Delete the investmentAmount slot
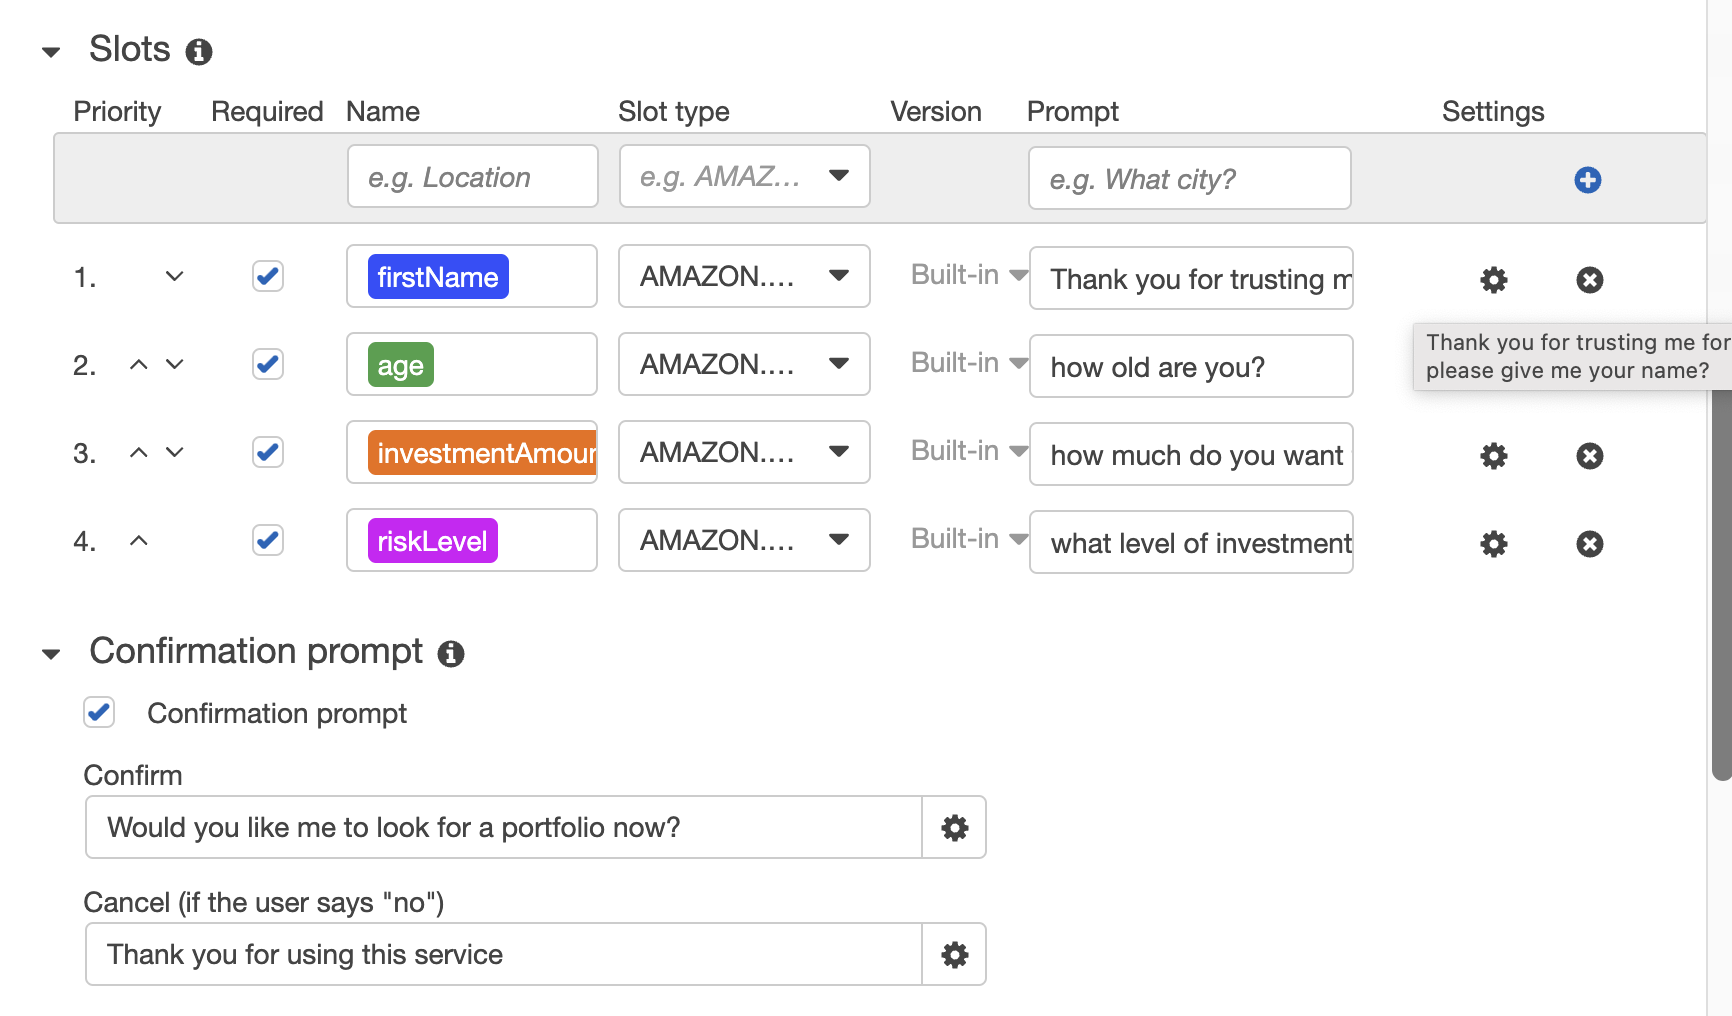The image size is (1732, 1016). click(x=1589, y=456)
